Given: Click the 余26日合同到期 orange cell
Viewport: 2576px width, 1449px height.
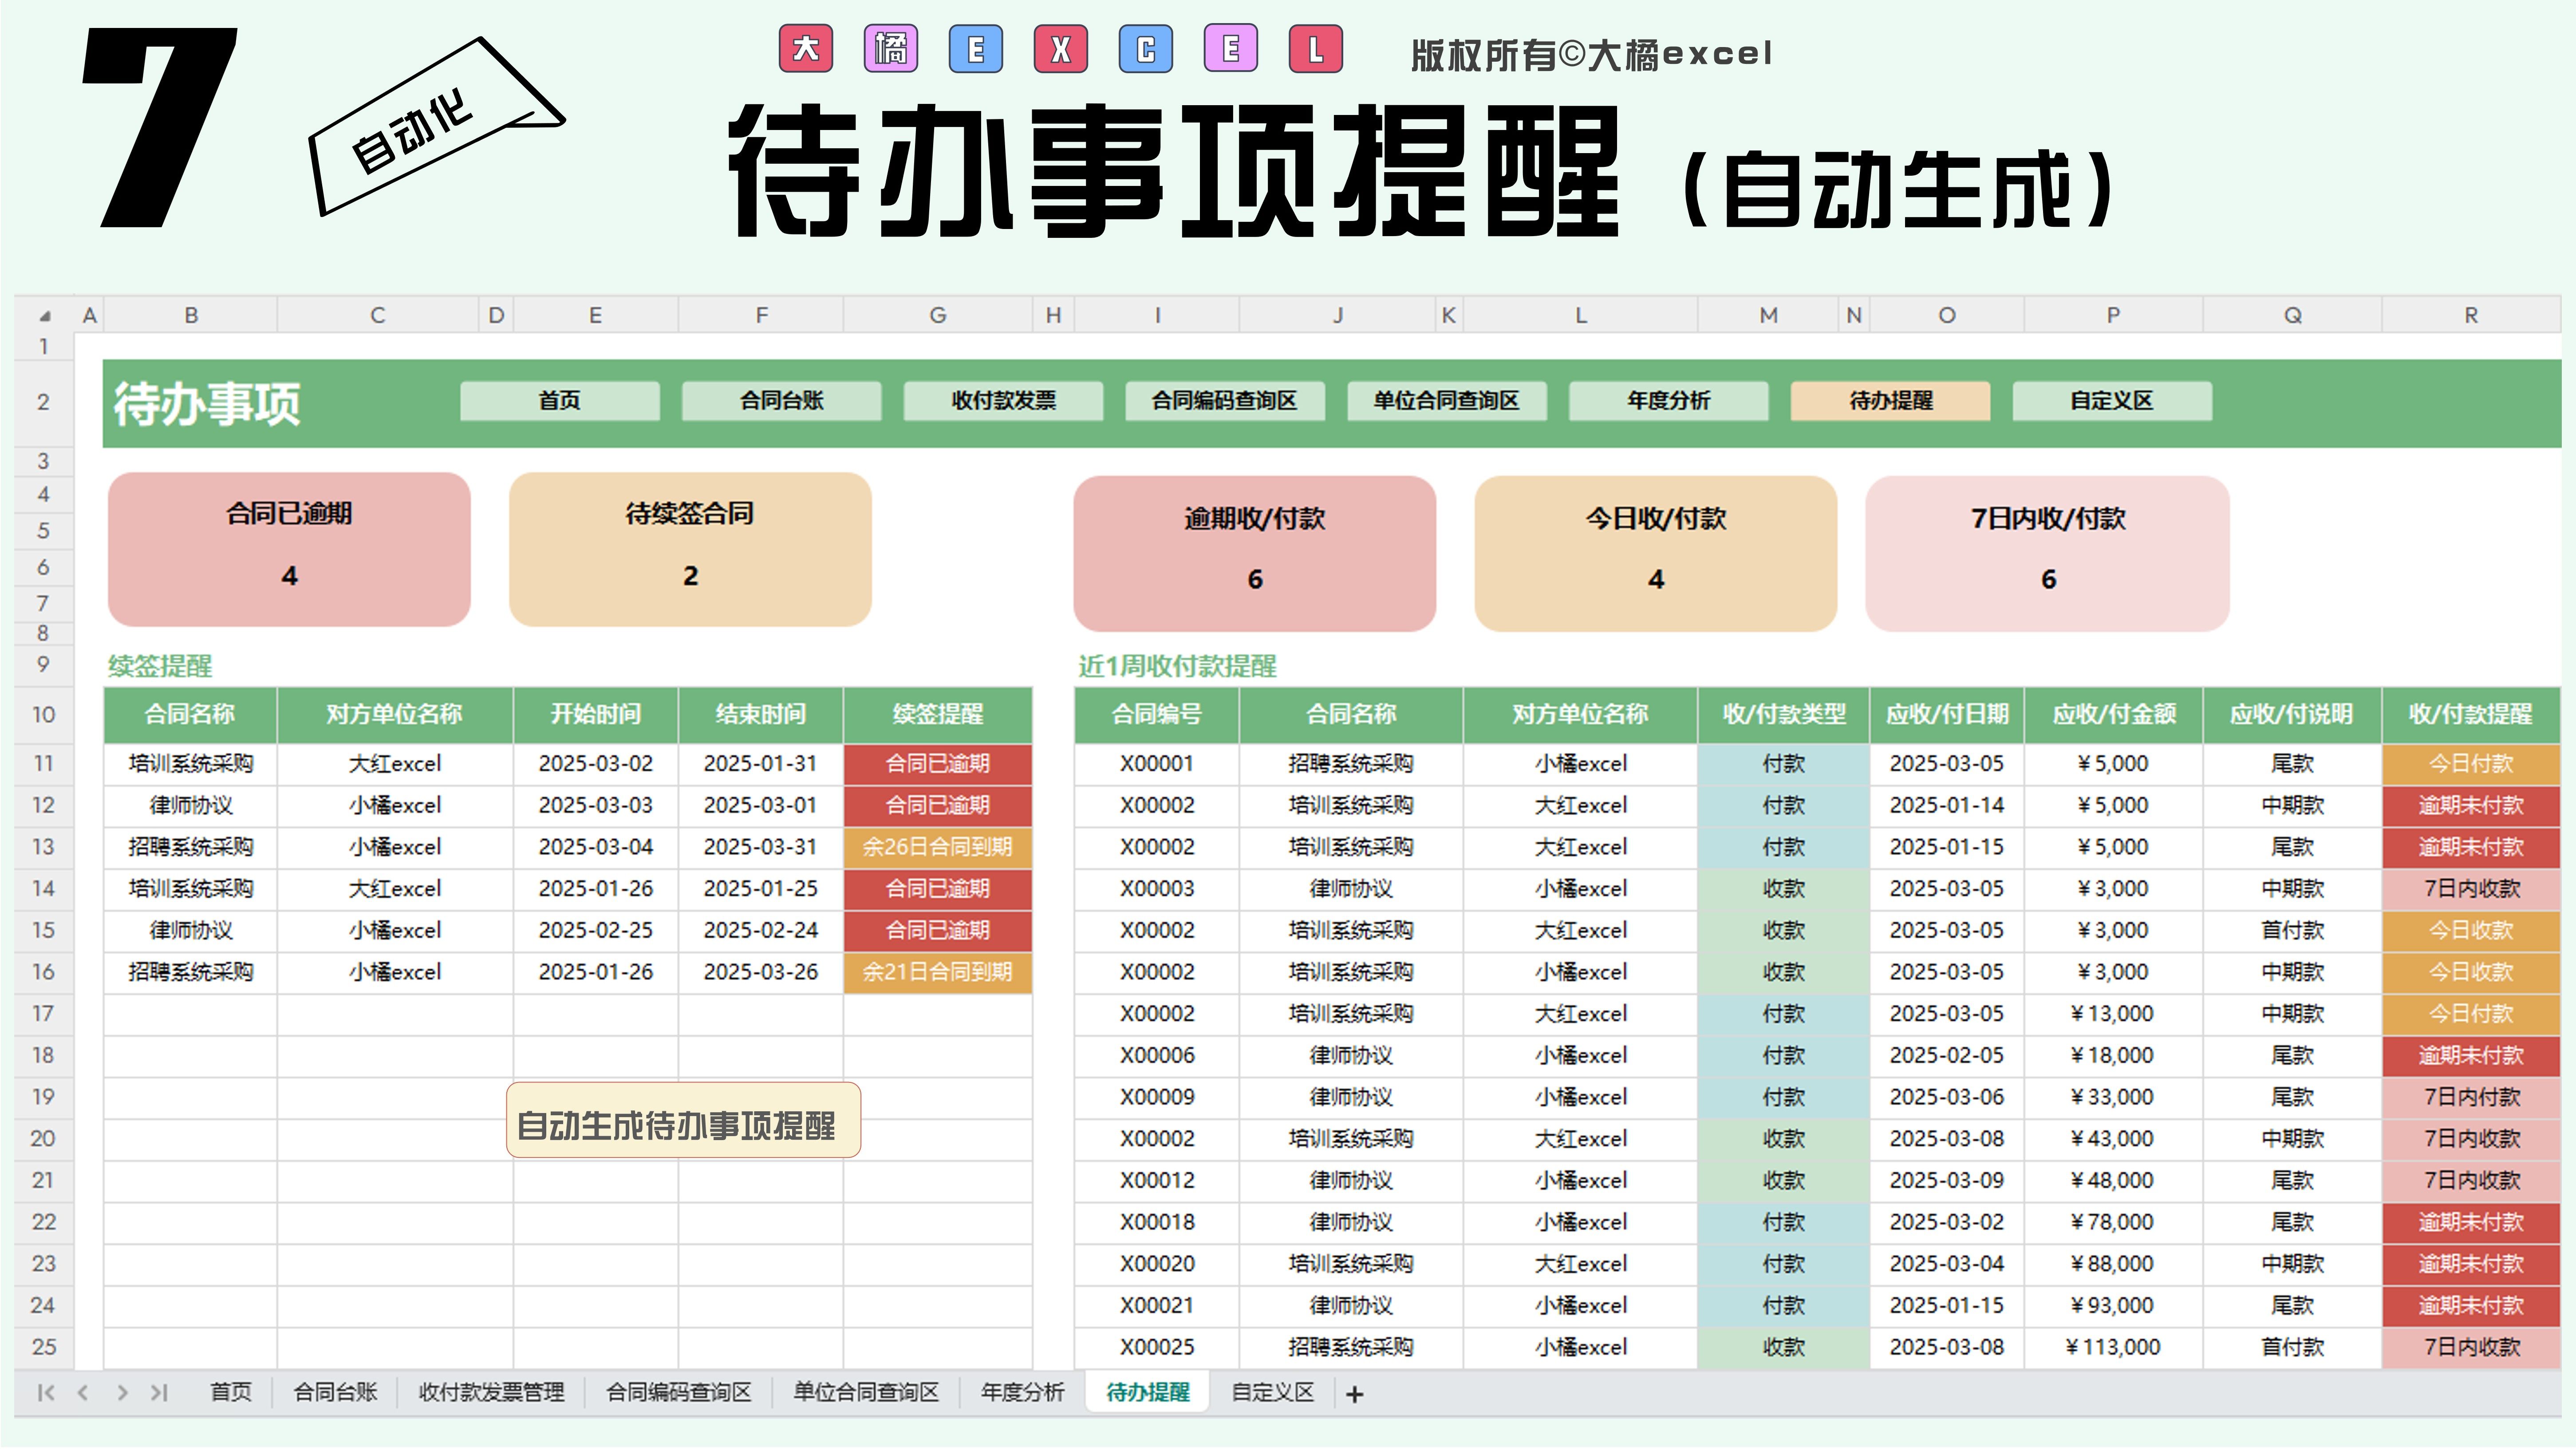Looking at the screenshot, I should pos(937,847).
